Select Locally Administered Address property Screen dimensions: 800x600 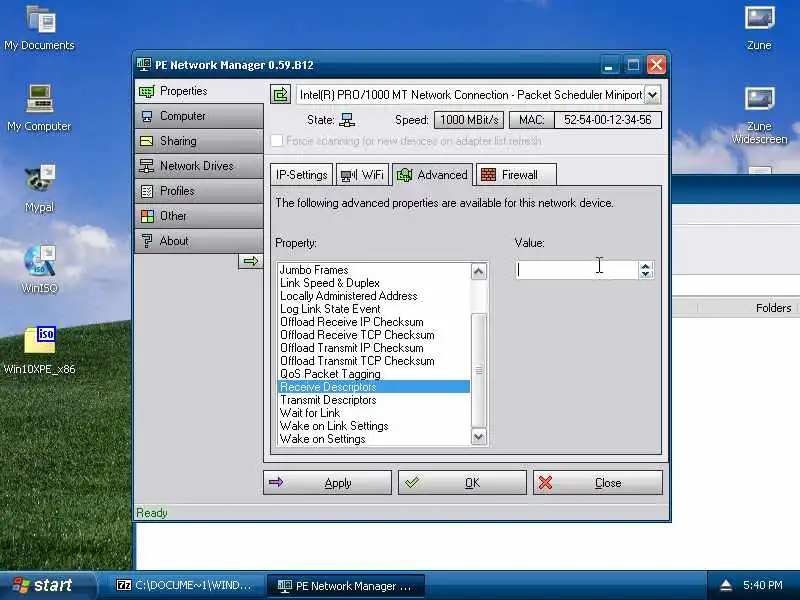[373, 296]
